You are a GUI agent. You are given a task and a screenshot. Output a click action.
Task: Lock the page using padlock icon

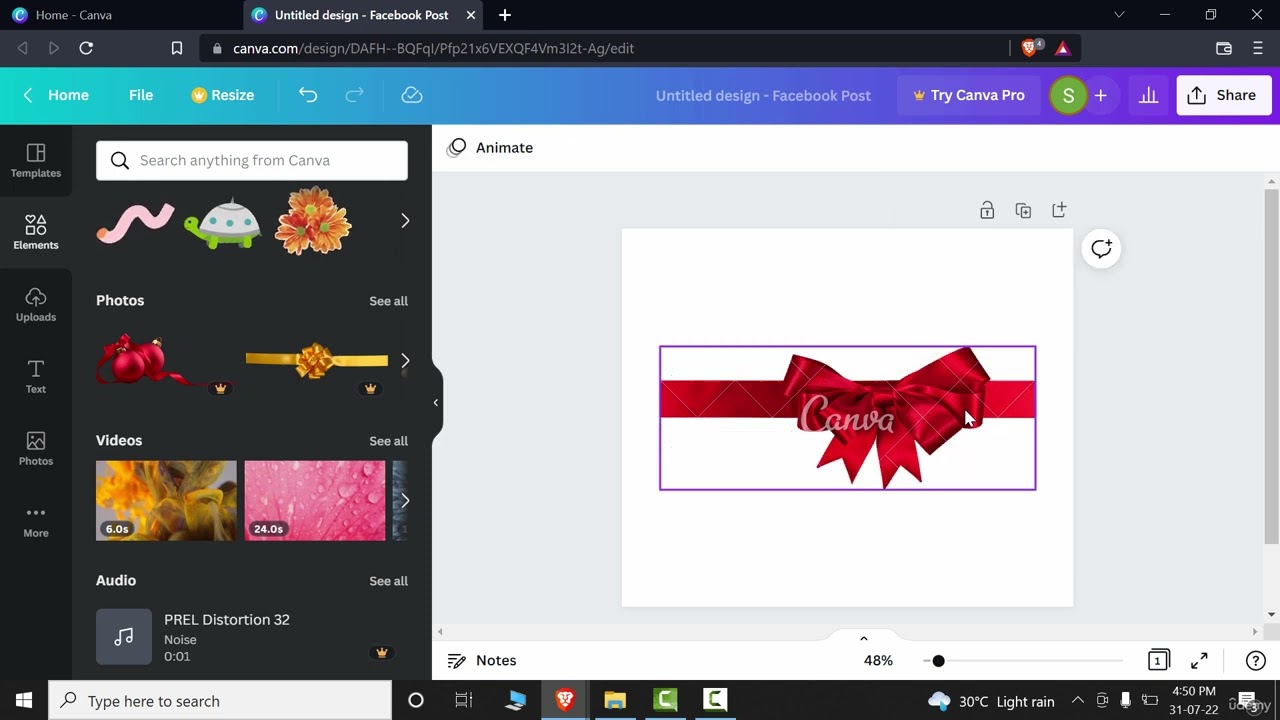tap(987, 210)
